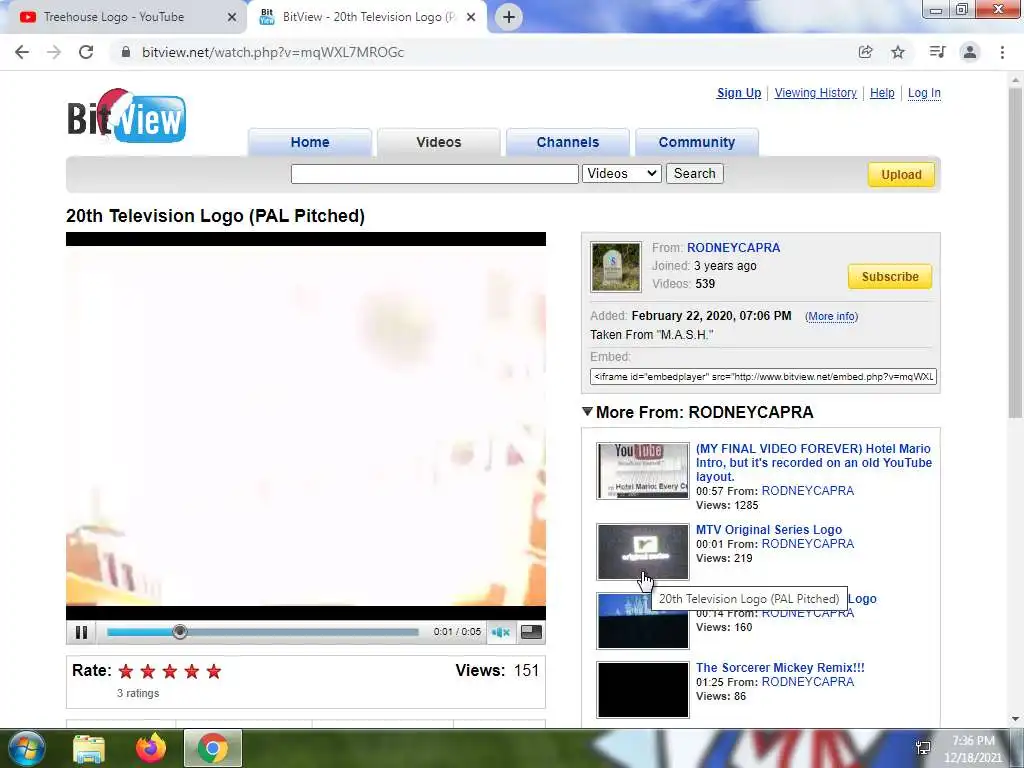Open The Sorcerer Mickey Remix thumbnail
Screen dimensions: 1024x768
pyautogui.click(x=643, y=690)
